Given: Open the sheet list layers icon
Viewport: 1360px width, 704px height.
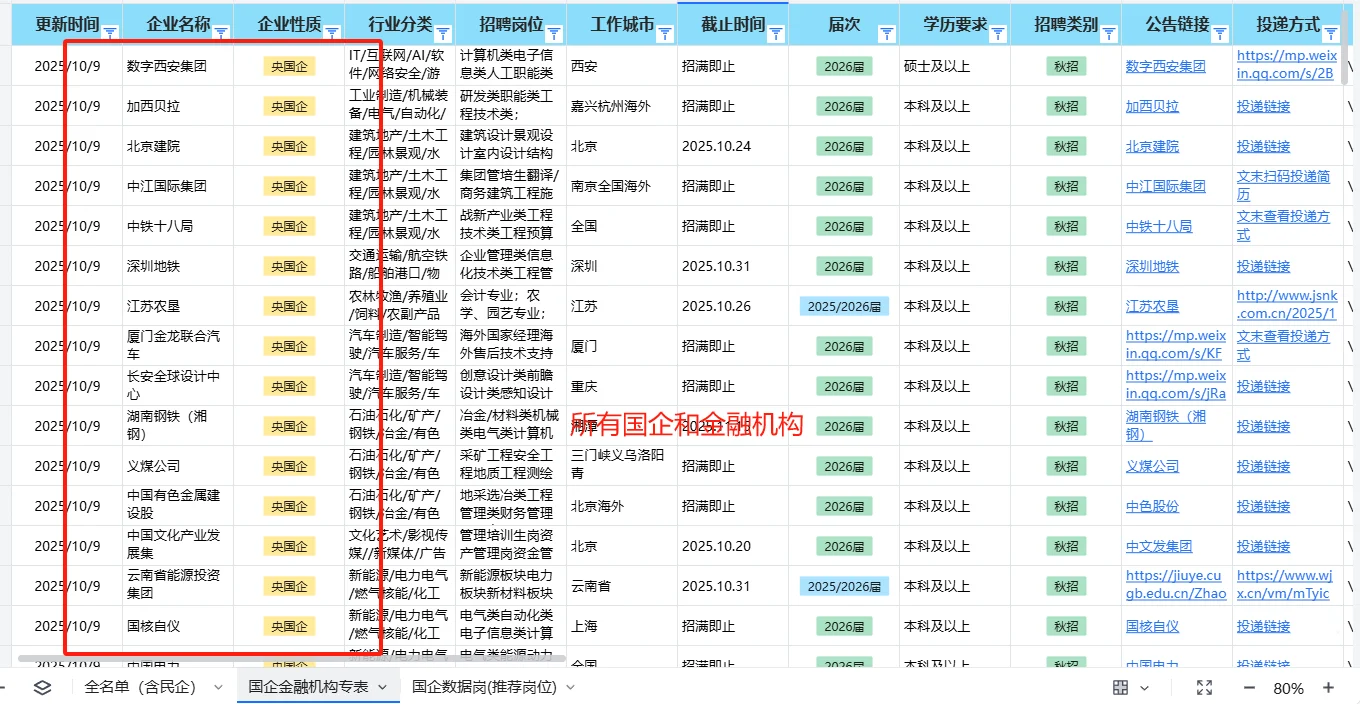Looking at the screenshot, I should click(42, 687).
